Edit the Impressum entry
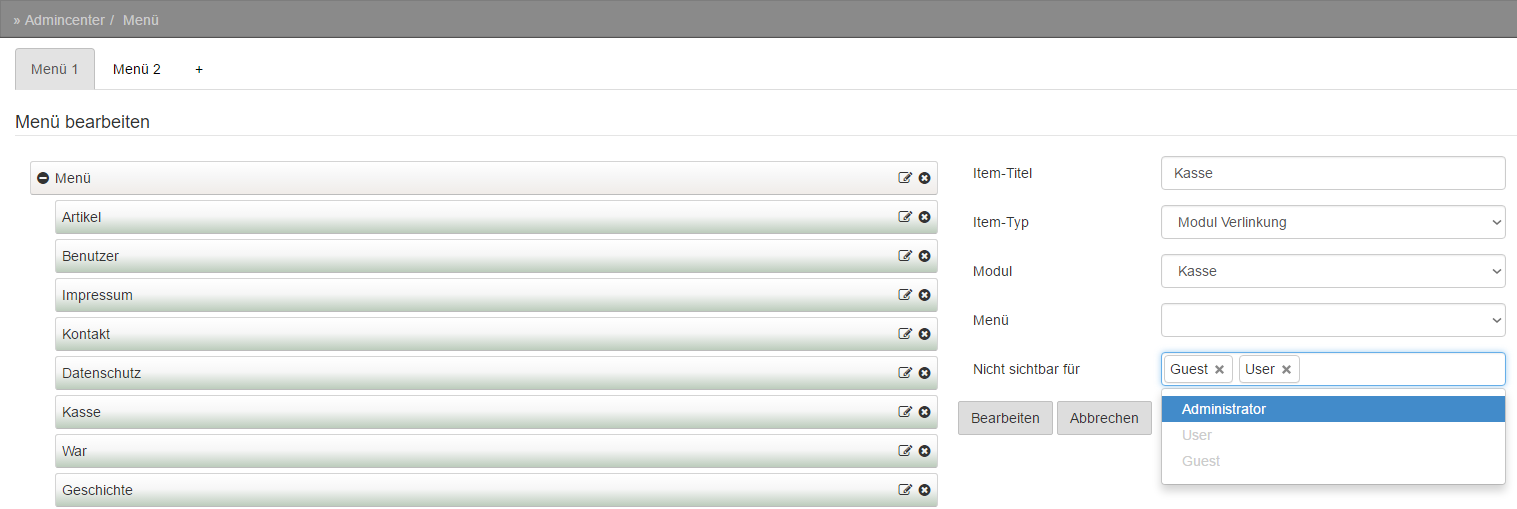 click(x=905, y=295)
